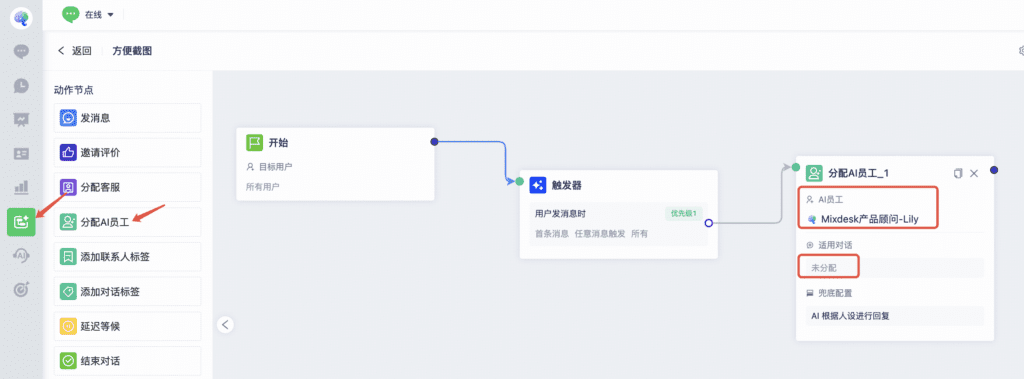Viewport: 1024px width, 379px height.
Task: Select the 发消息 action node
Action: click(x=127, y=118)
